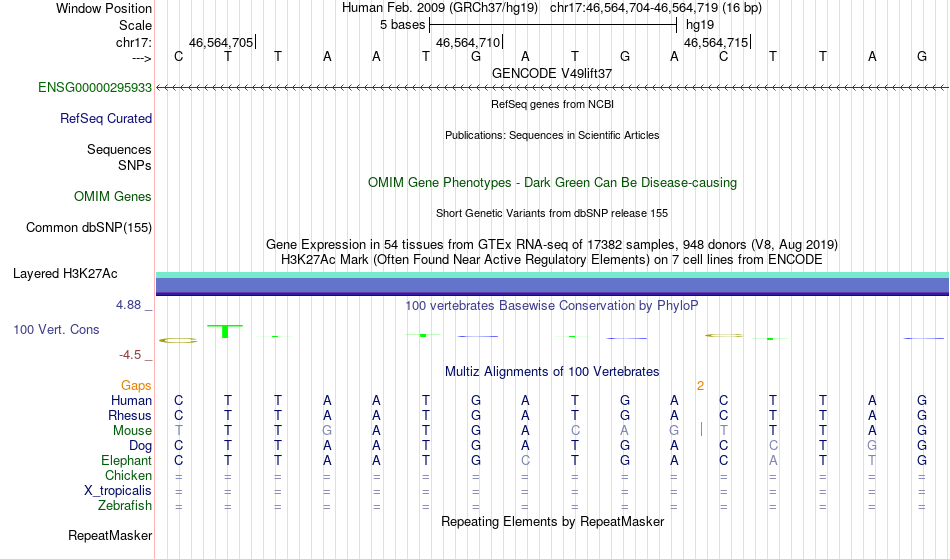Click the GENCODE V49lift37 track title
950x559 pixels.
tap(552, 73)
